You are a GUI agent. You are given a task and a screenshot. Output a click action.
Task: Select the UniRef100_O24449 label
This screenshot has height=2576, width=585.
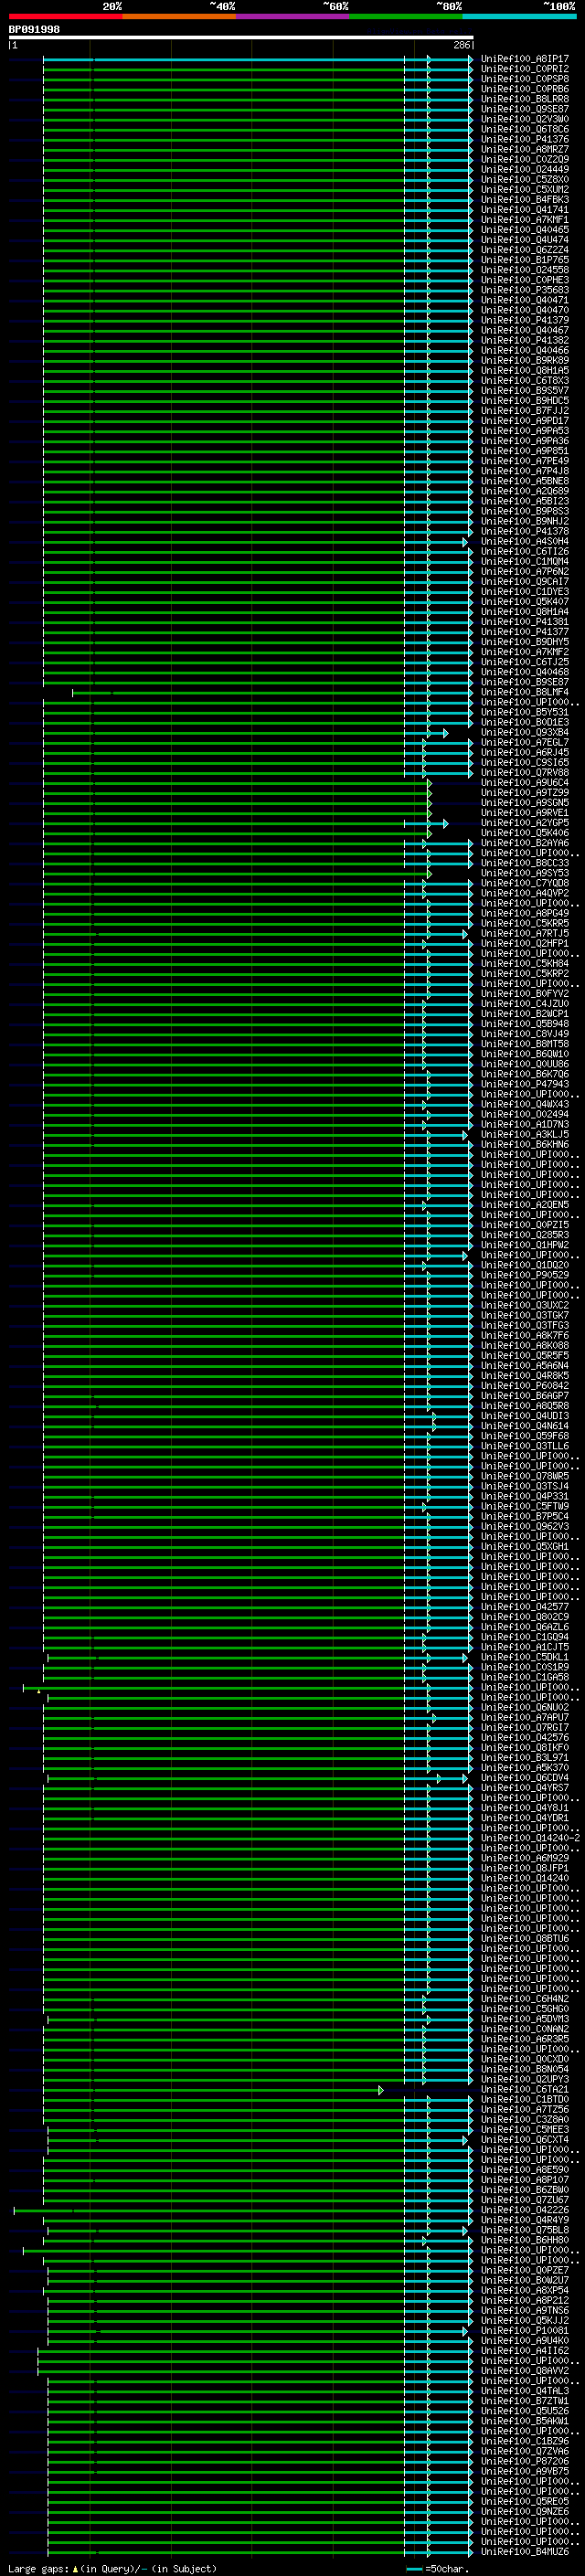[524, 169]
